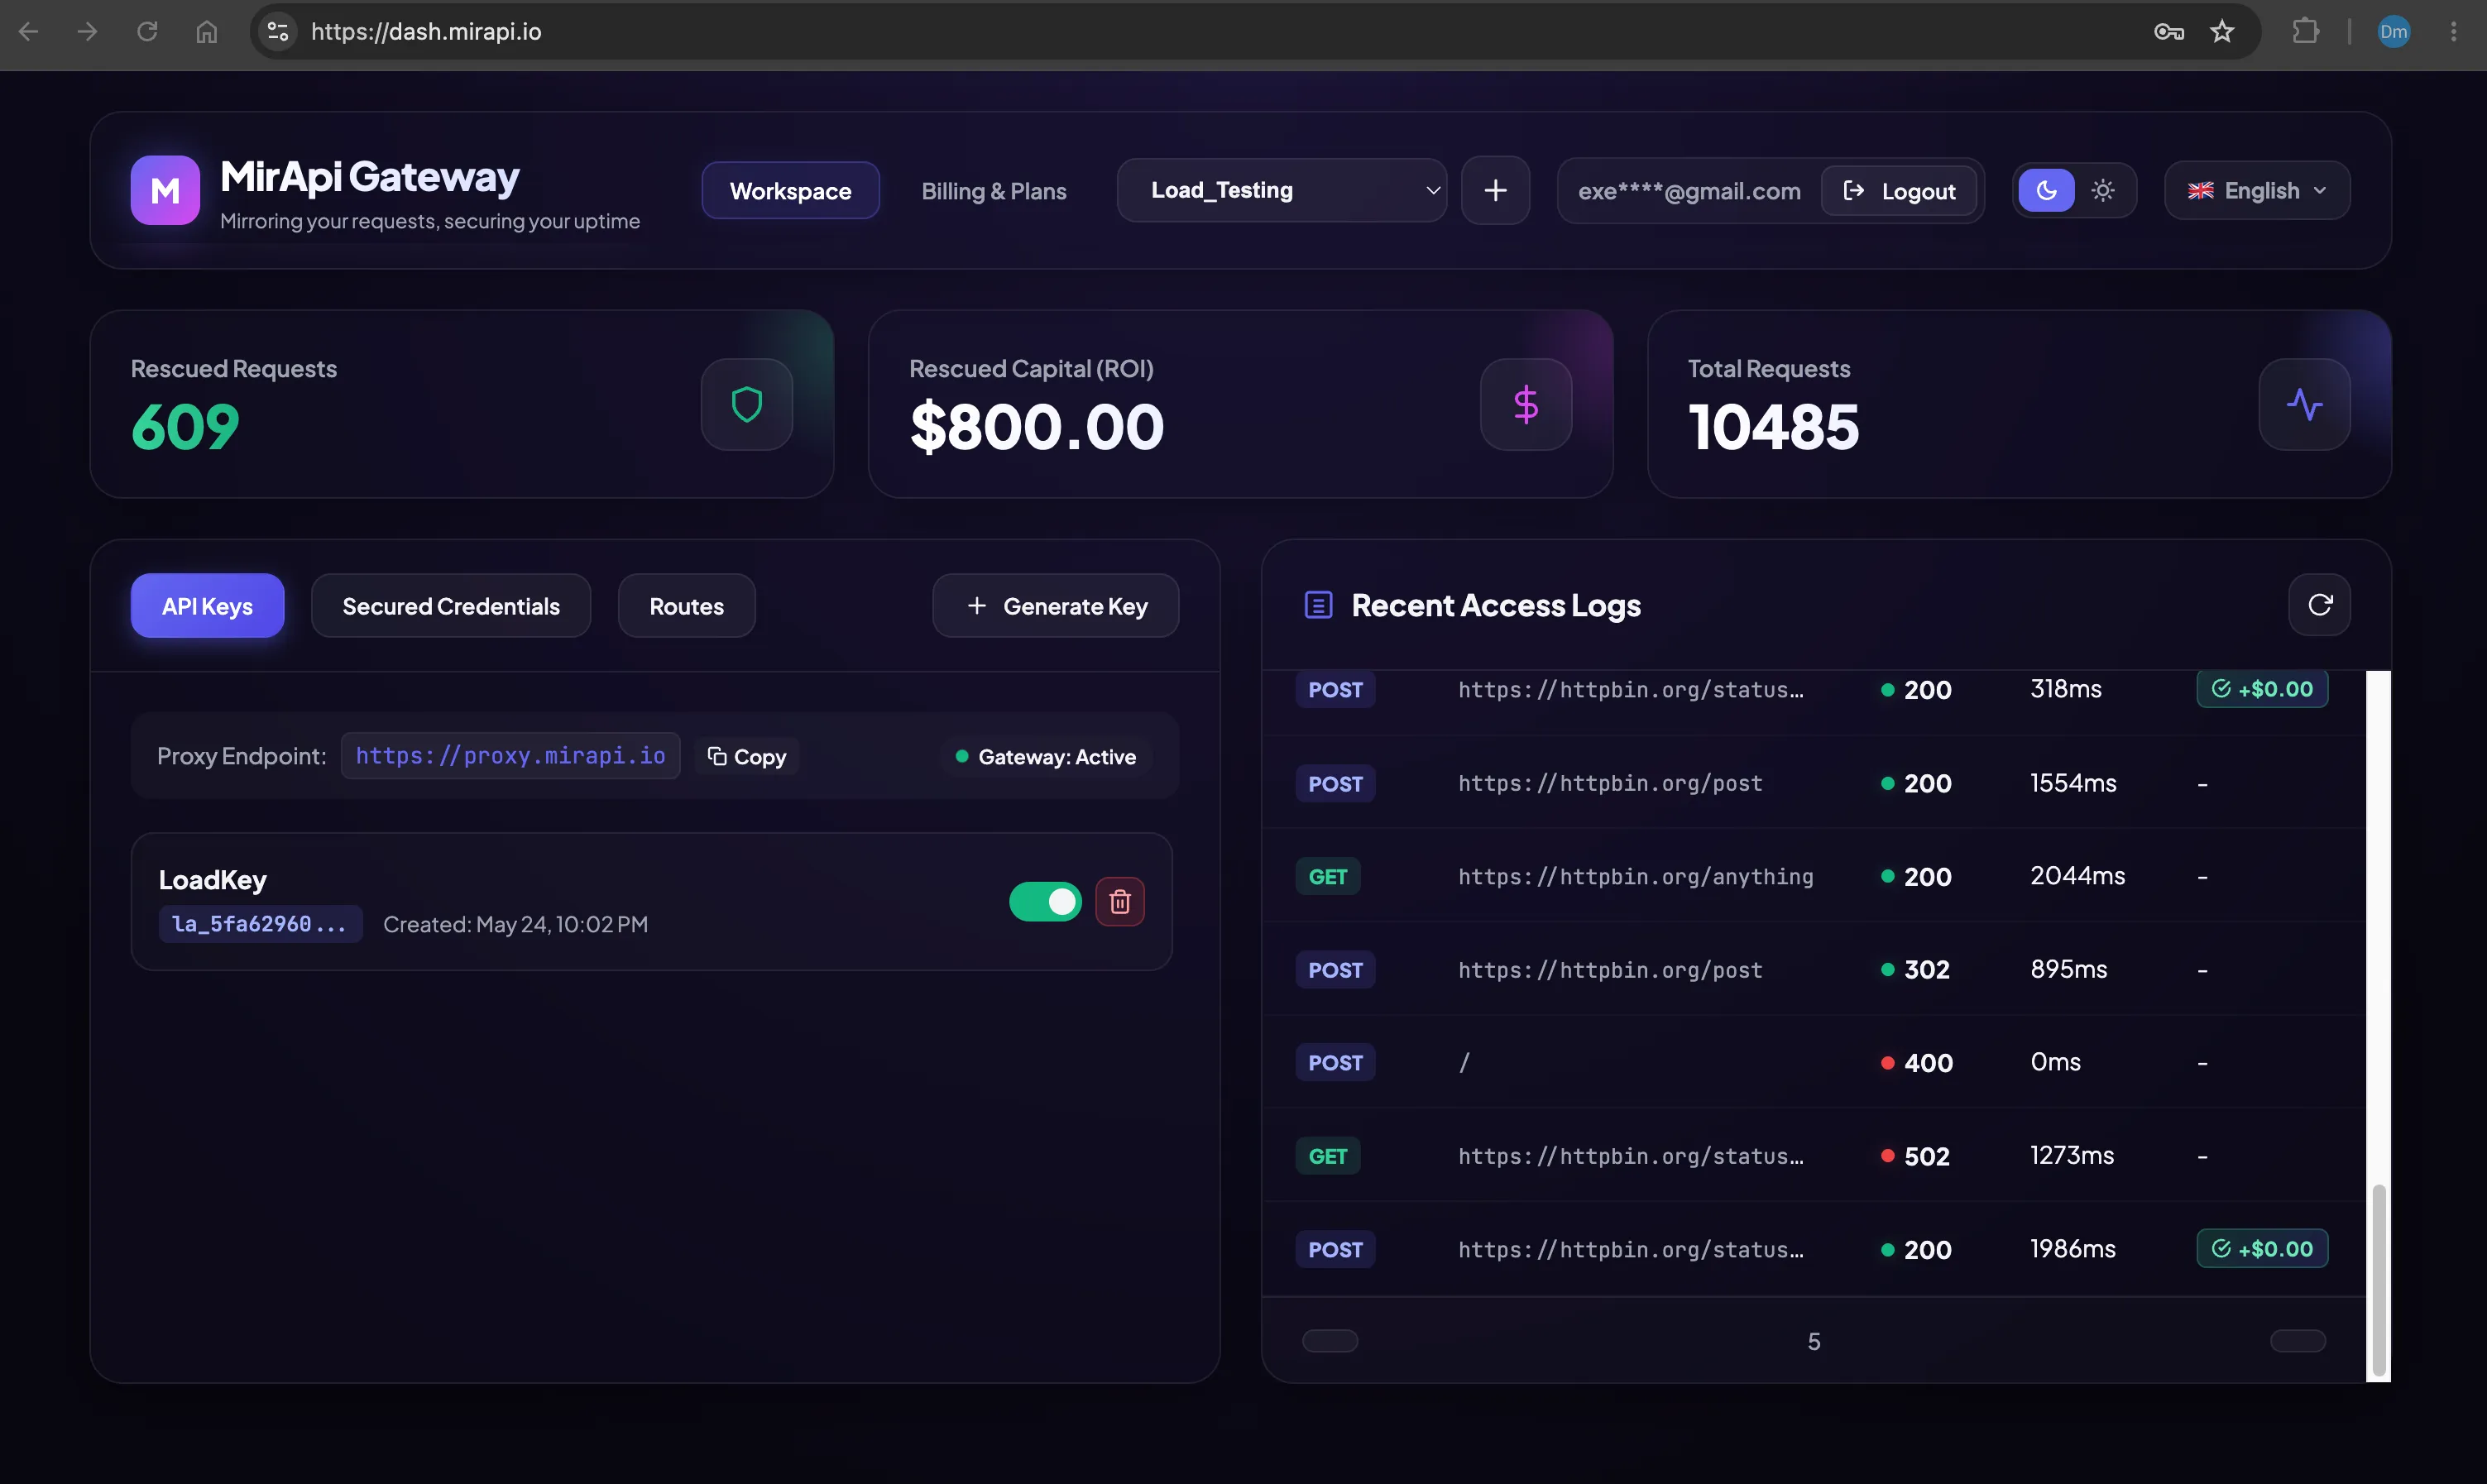Click the access logs vertical scrollbar
The width and height of the screenshot is (2487, 1484).
(2379, 1280)
